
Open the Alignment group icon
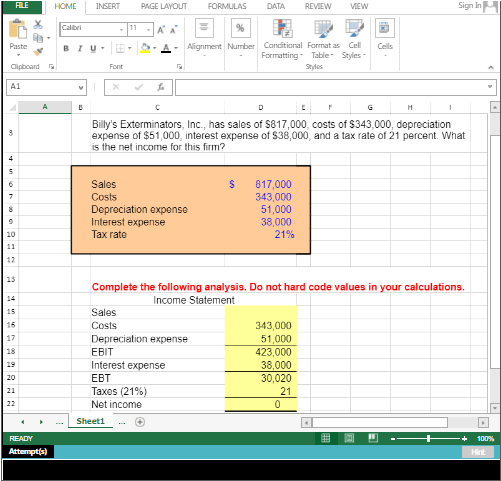204,28
